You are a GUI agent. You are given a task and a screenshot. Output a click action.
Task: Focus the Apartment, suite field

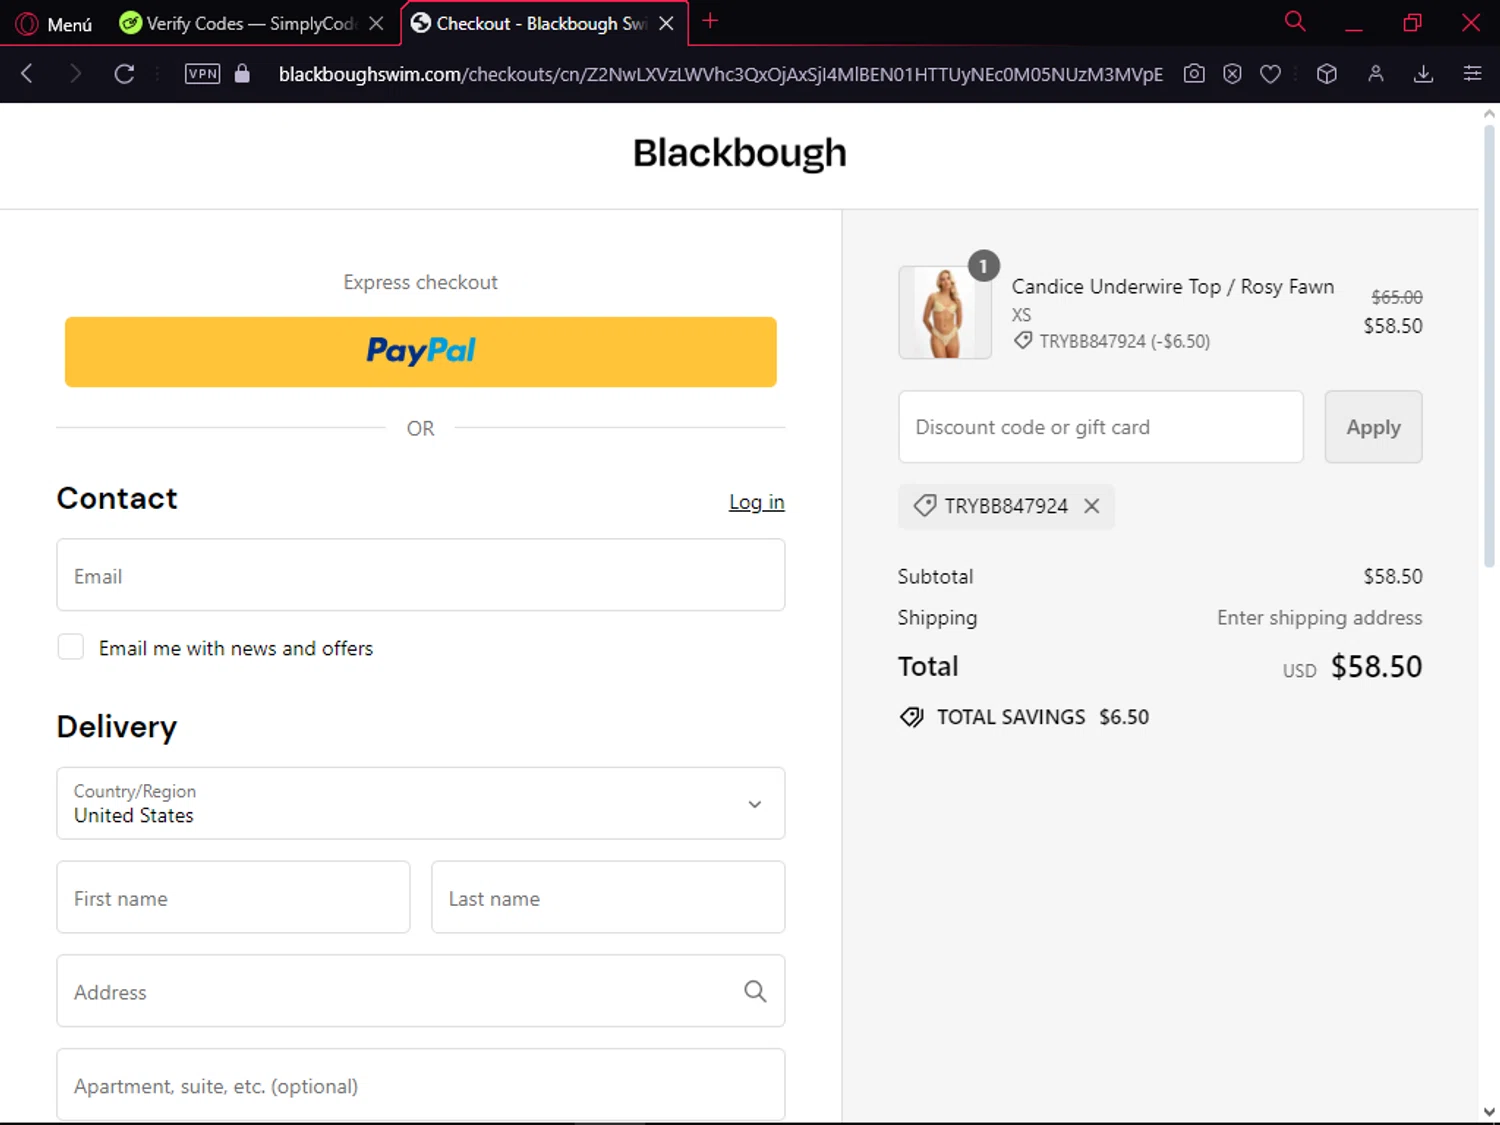tap(421, 1085)
